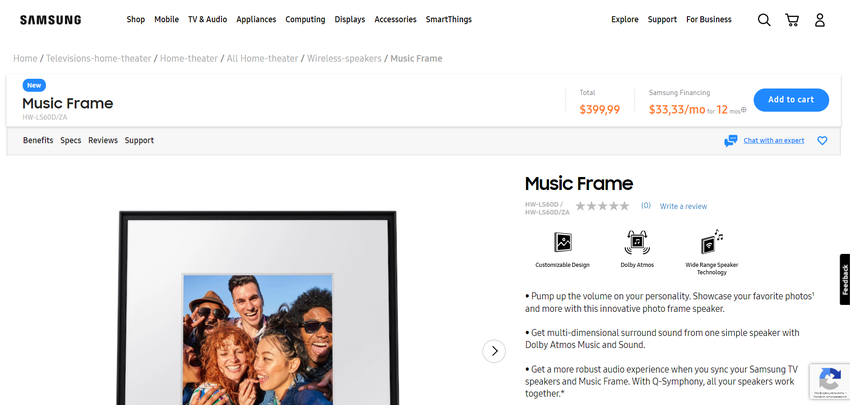This screenshot has width=850, height=405.
Task: Click the Wide Range Speaker Technology icon
Action: click(712, 242)
